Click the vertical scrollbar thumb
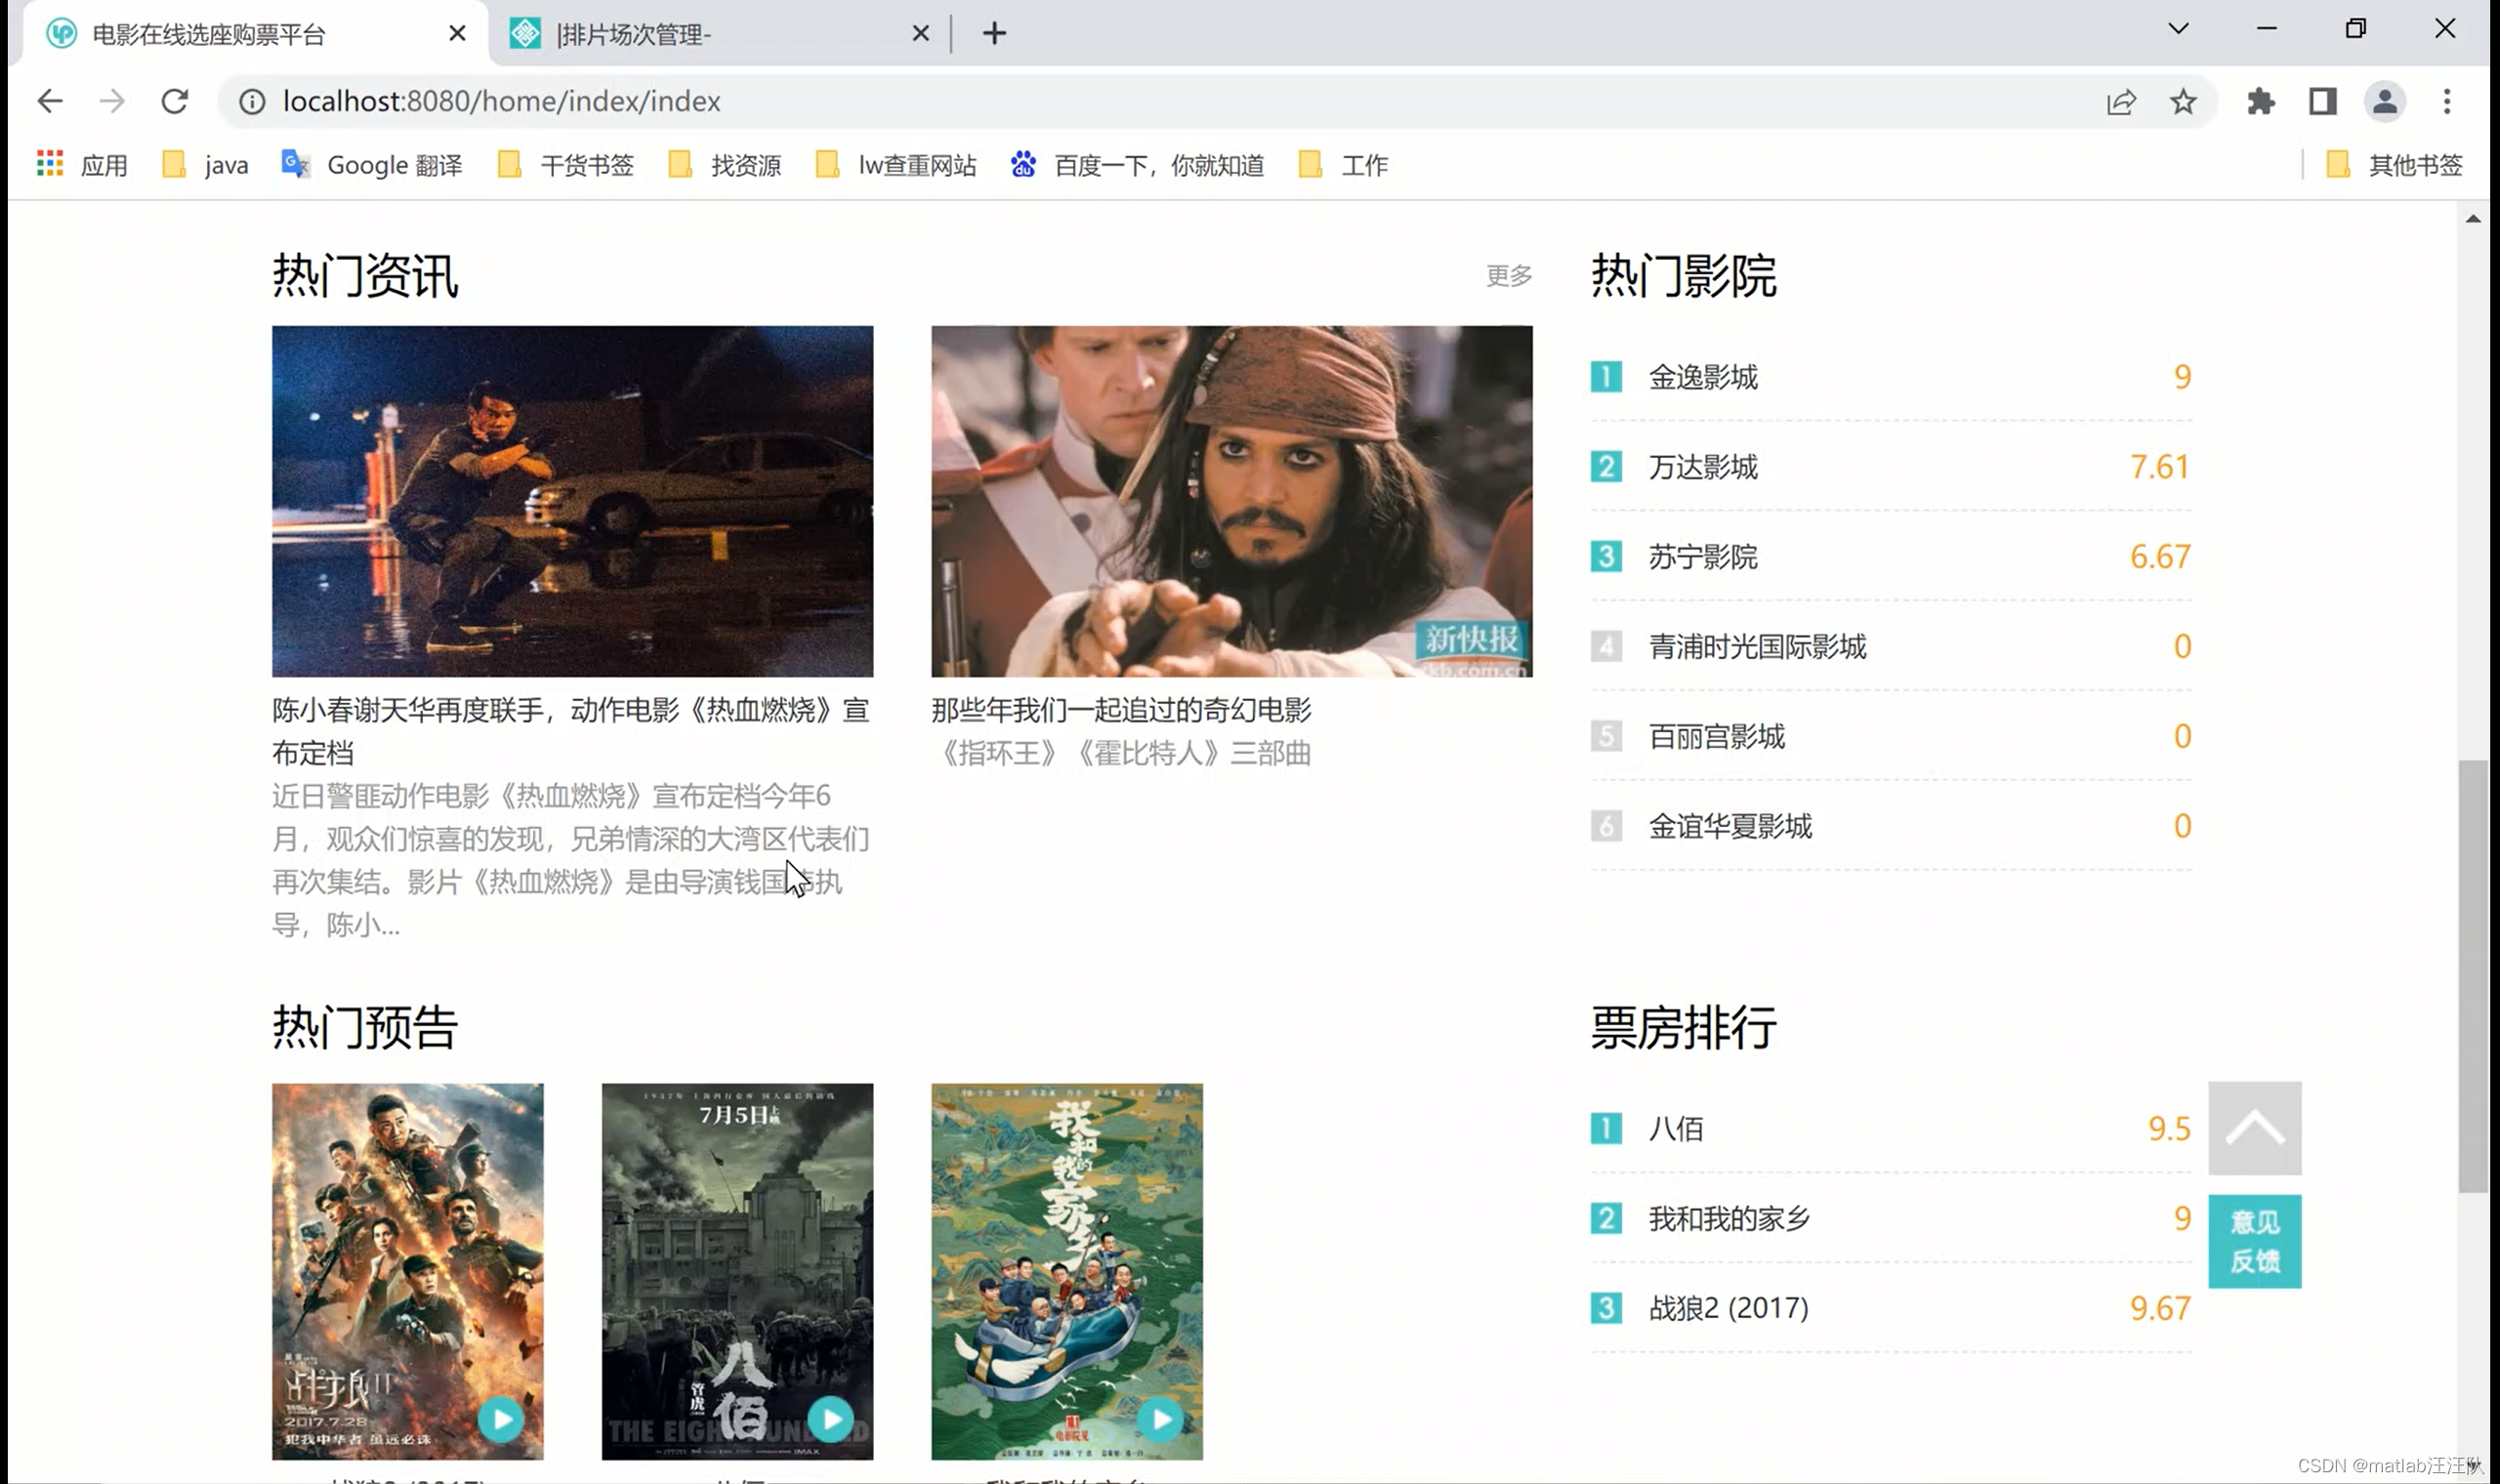This screenshot has height=1484, width=2500. coord(2472,975)
